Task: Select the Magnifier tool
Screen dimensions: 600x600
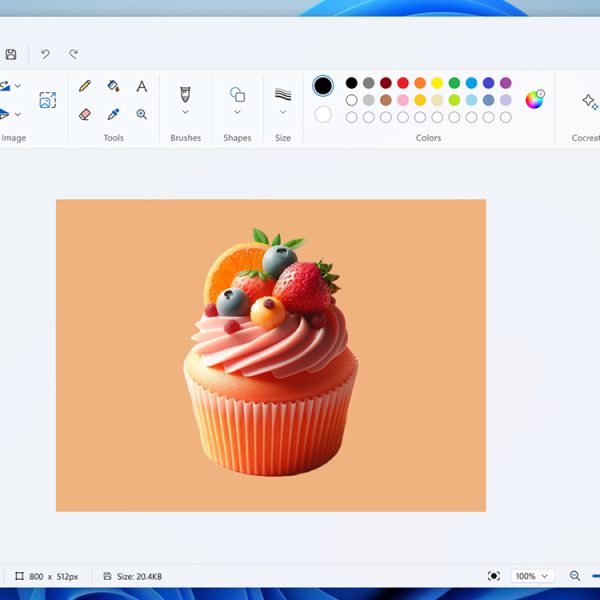Action: [142, 114]
